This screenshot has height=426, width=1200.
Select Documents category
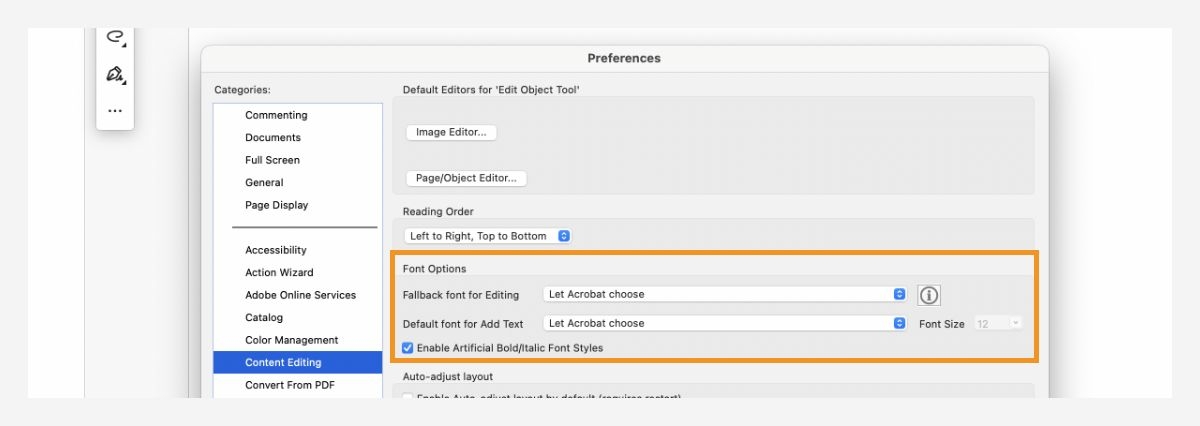point(273,138)
